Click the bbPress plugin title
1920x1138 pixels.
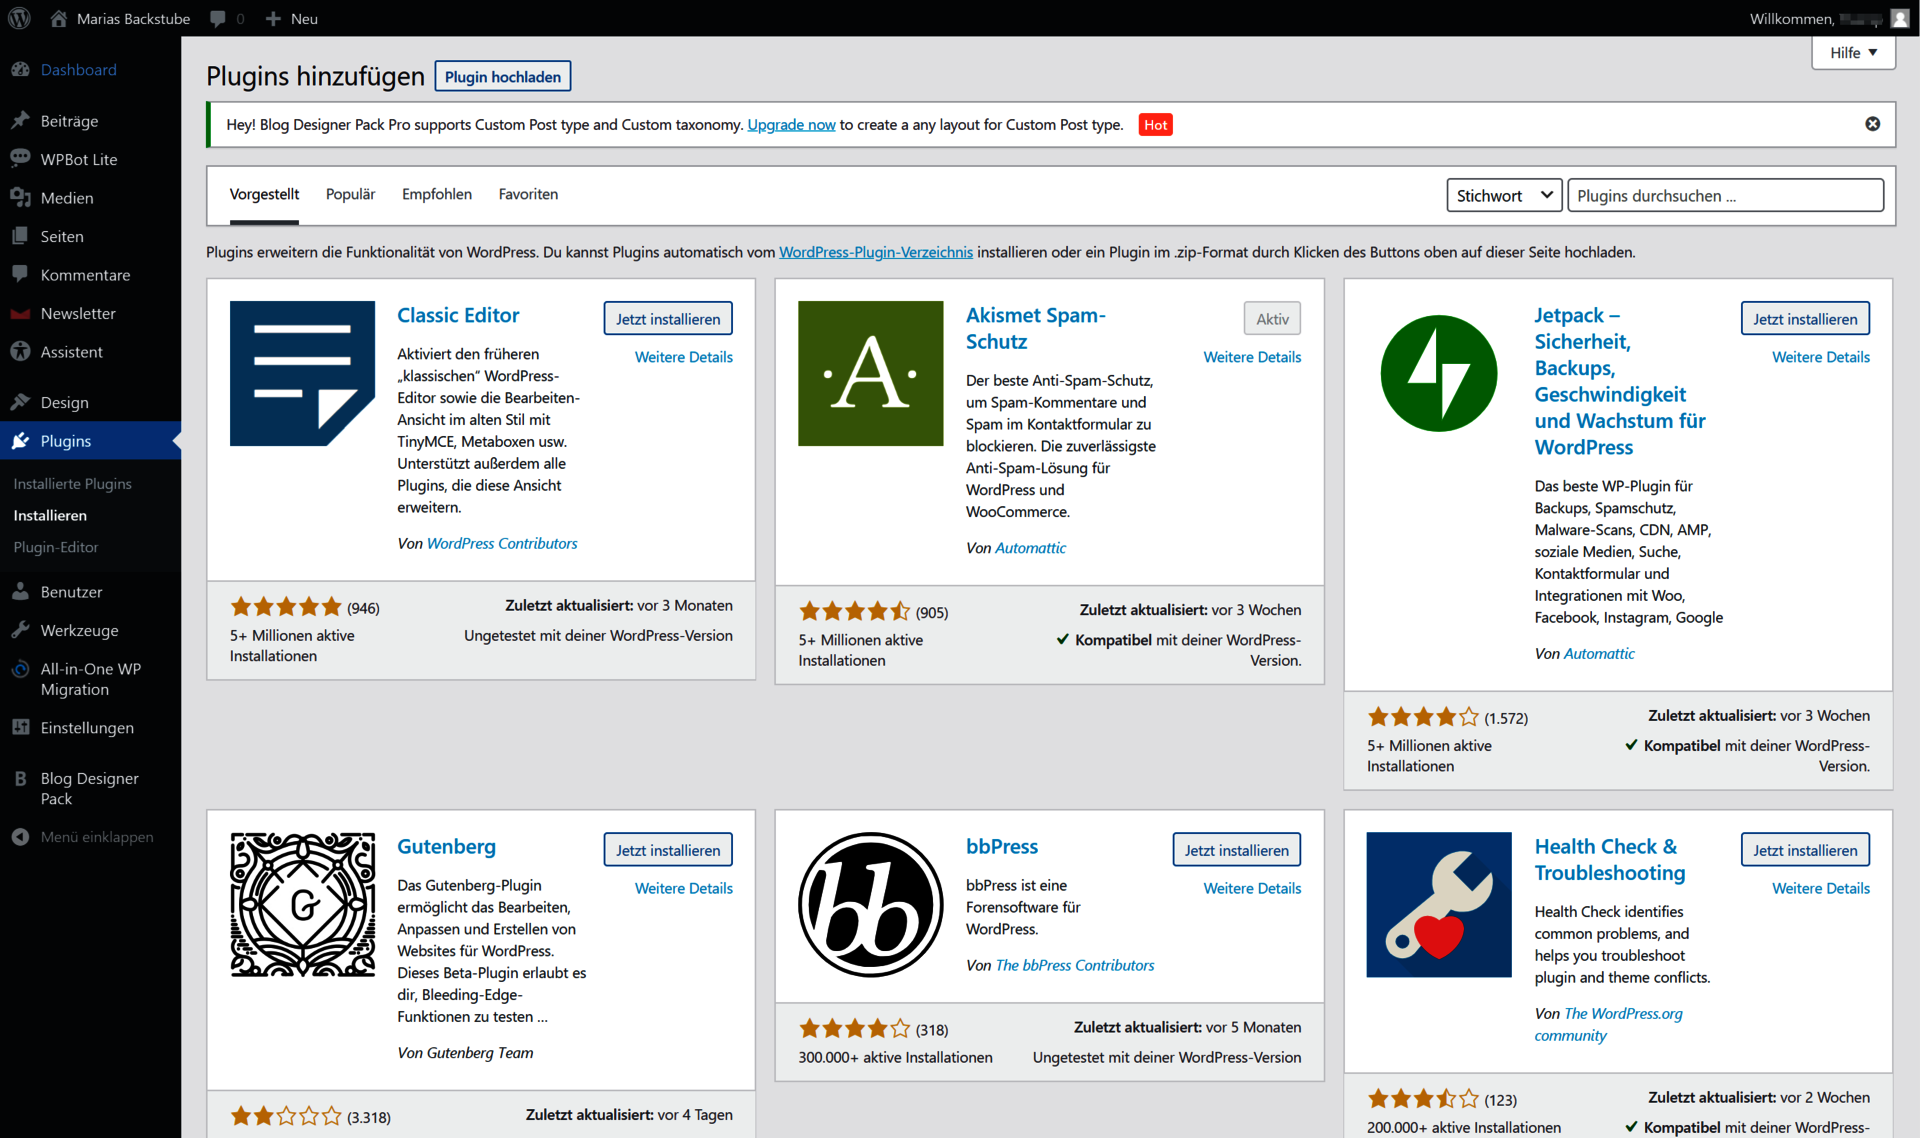coord(1002,846)
